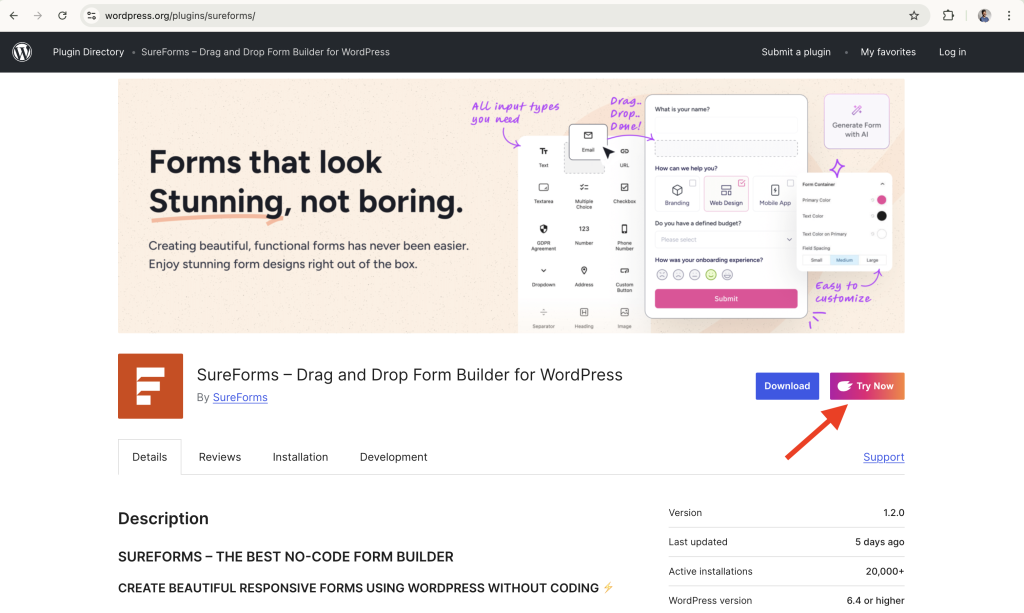Click the orange SureForms plugin icon
Viewport: 1024px width, 613px height.
coord(150,386)
